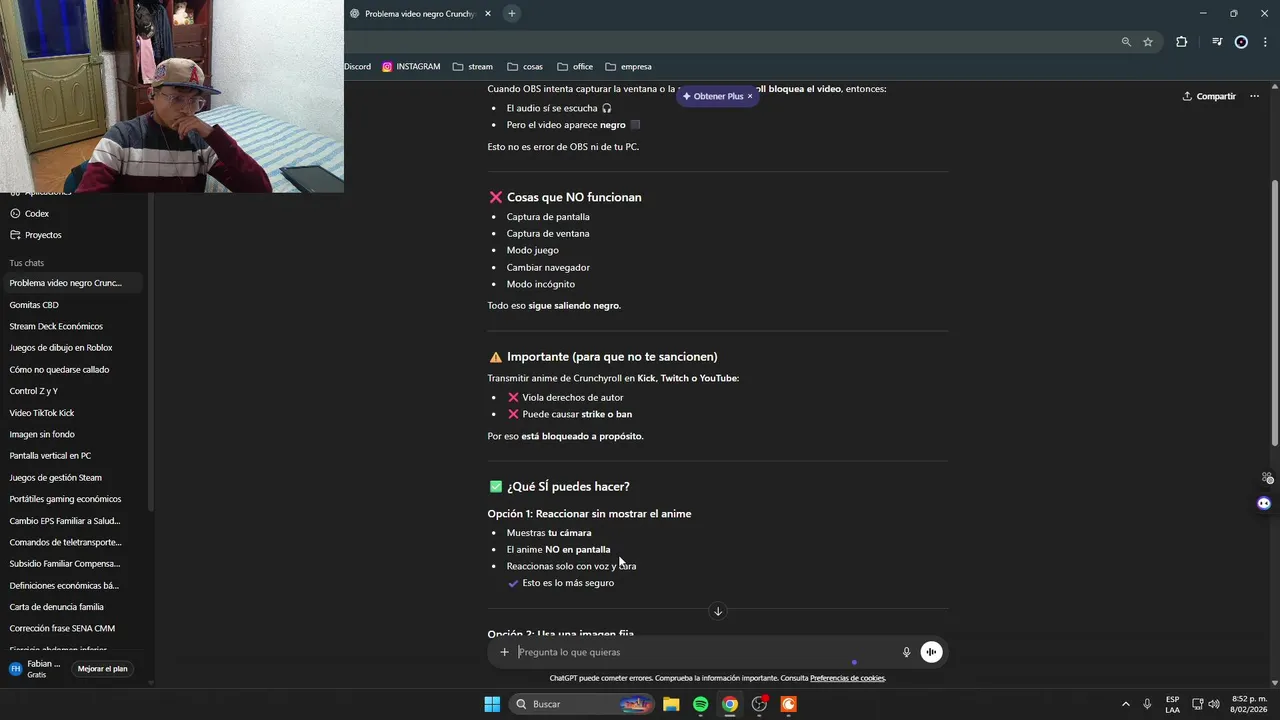Open the clock and date flyout

click(x=1249, y=704)
